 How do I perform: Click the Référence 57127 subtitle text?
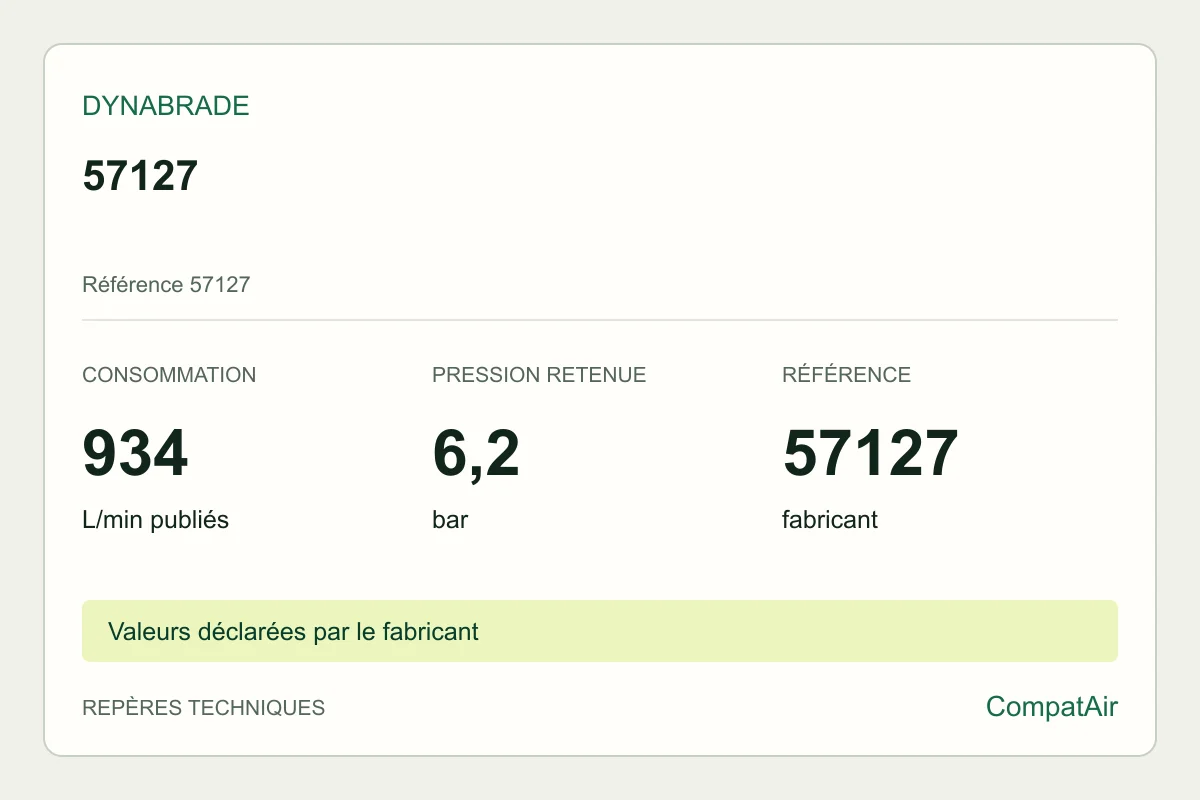(x=166, y=285)
